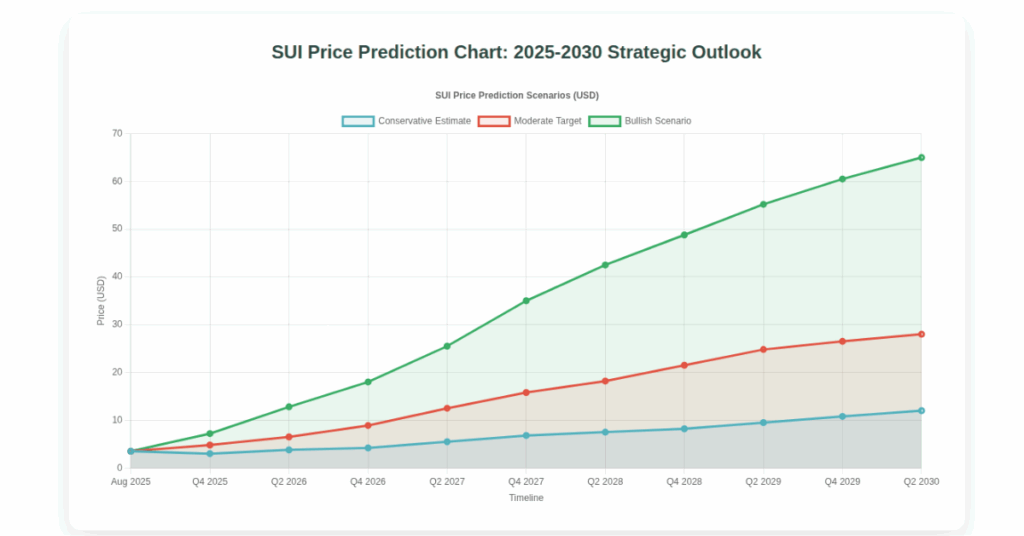Viewport: 1024px width, 536px height.
Task: Toggle the Conservative Estimate legend label
Action: [424, 121]
